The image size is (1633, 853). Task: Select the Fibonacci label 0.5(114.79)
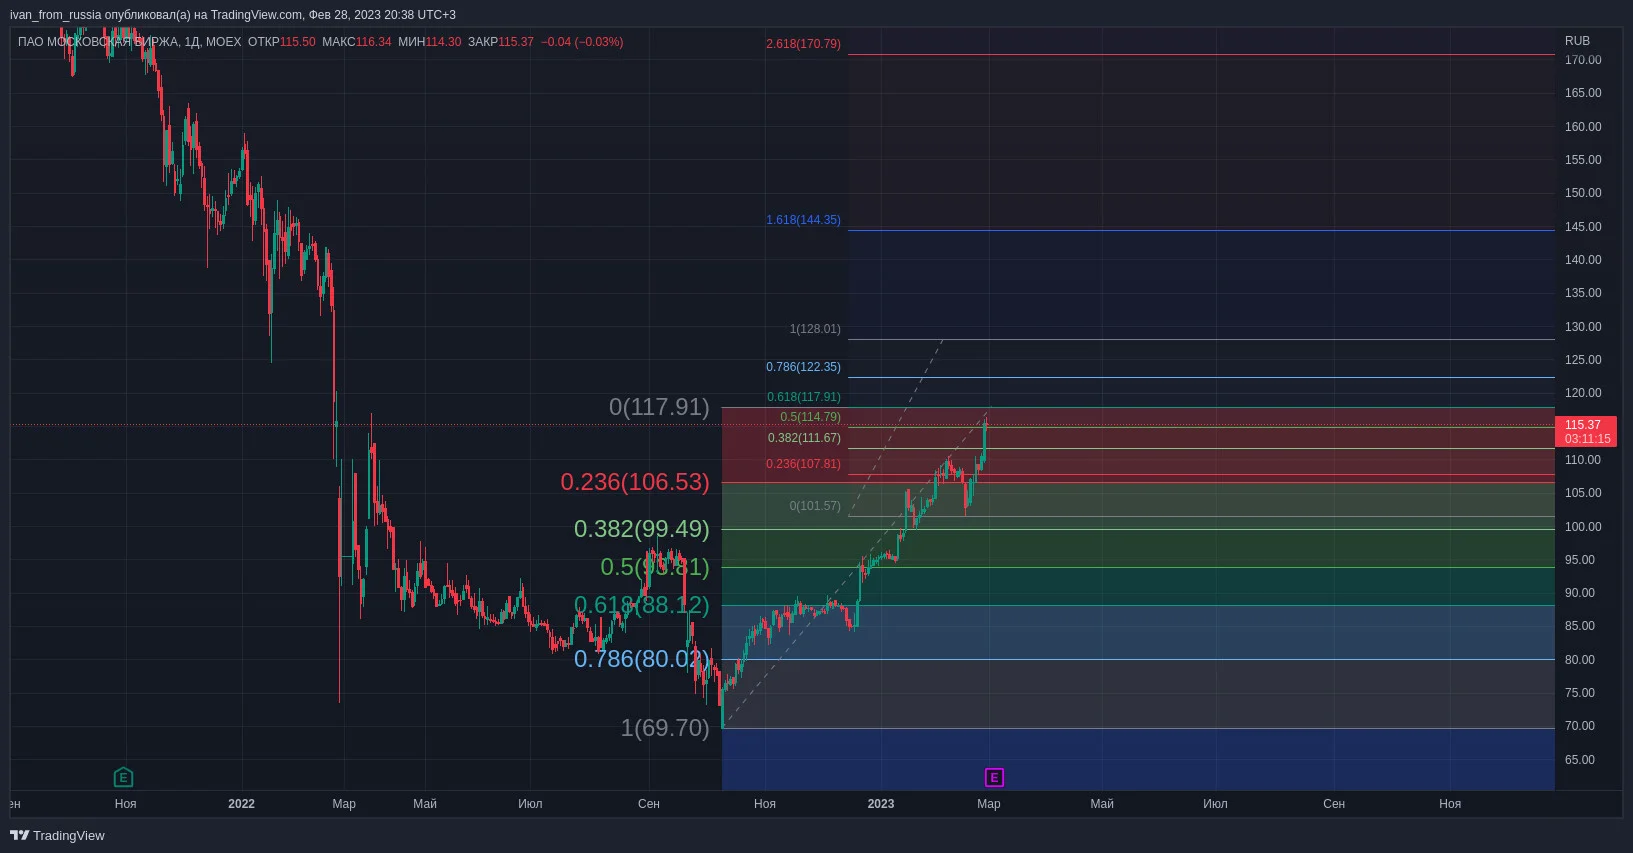pyautogui.click(x=811, y=417)
